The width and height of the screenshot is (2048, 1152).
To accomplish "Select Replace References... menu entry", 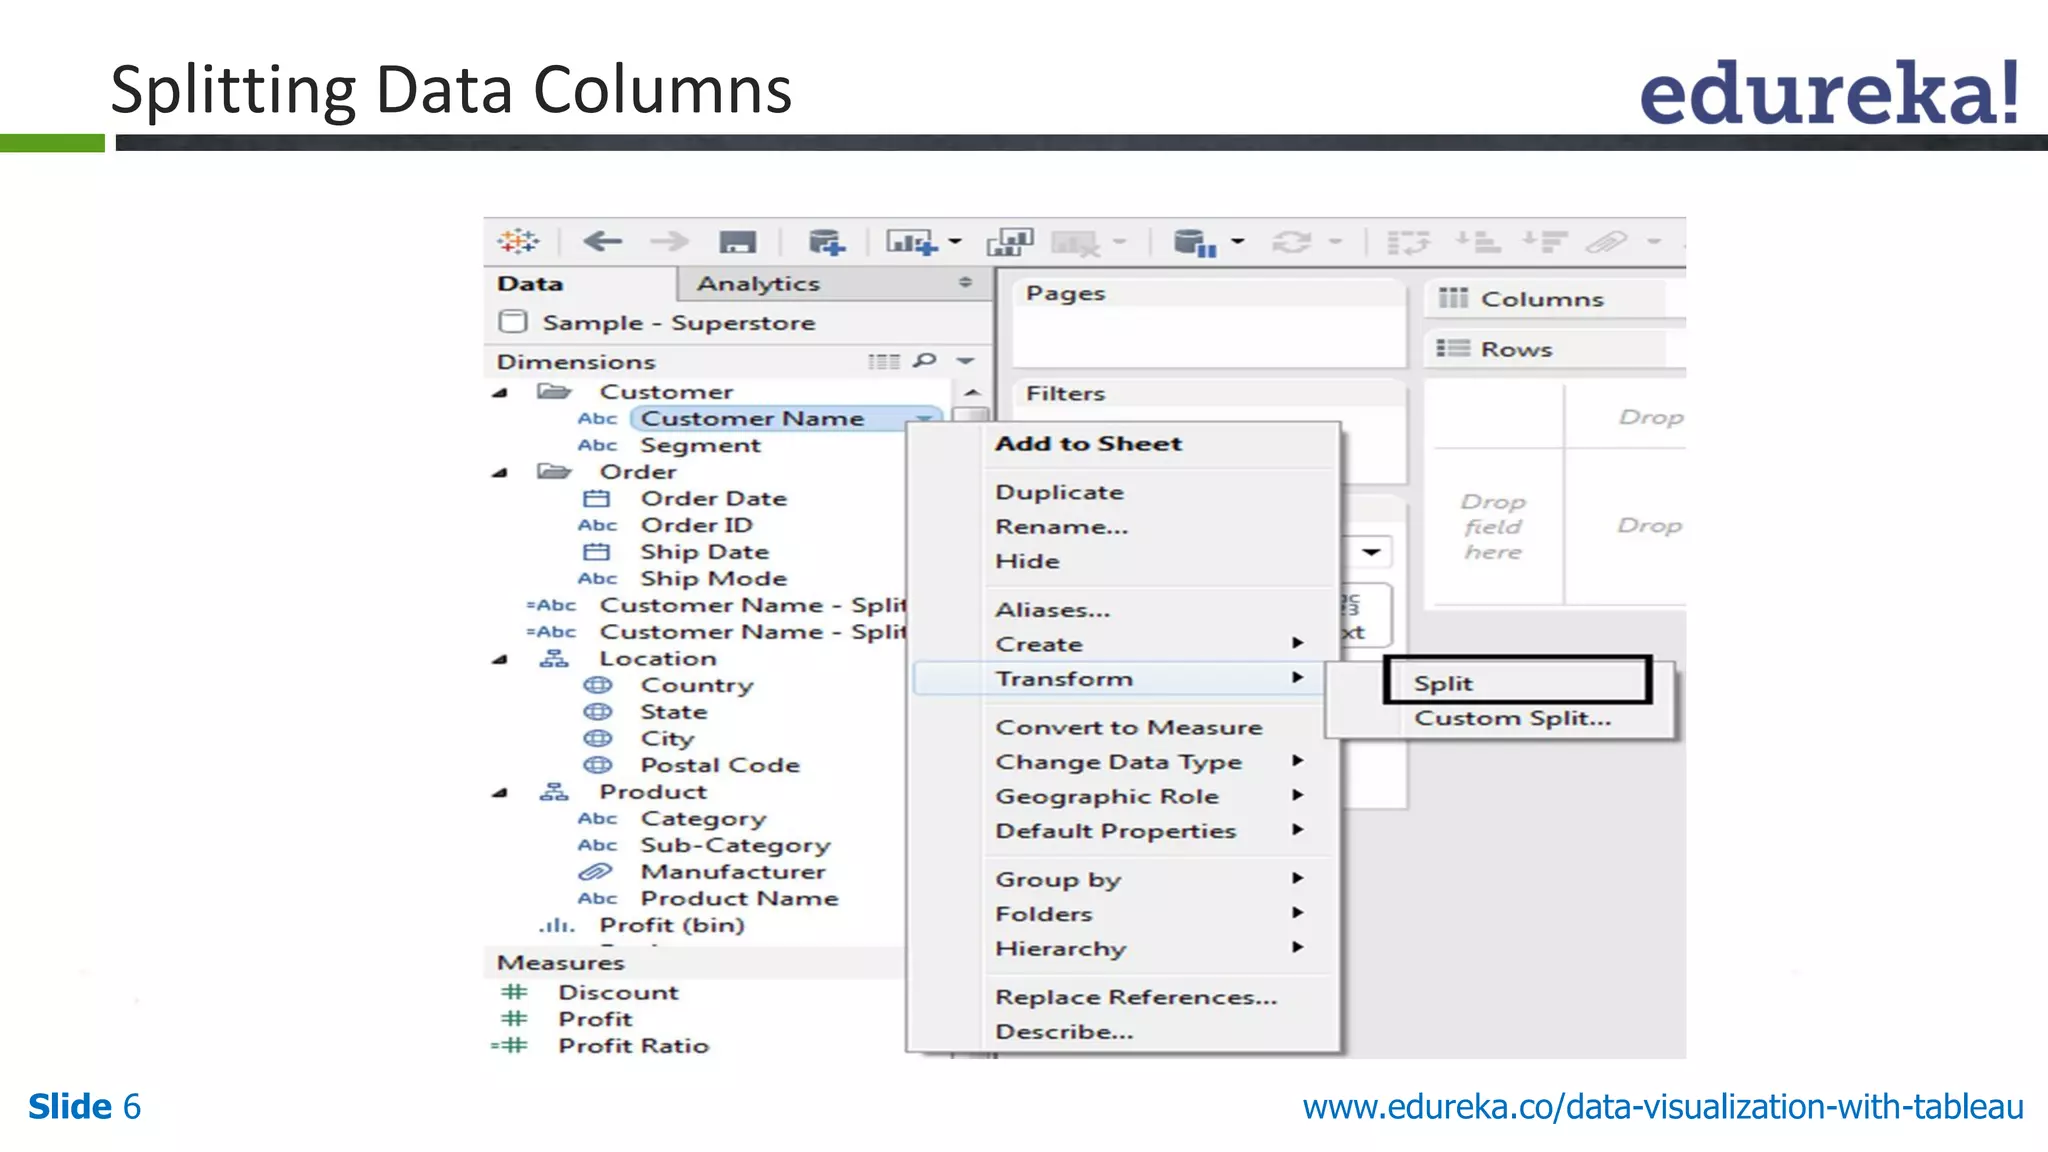I will 1136,997.
